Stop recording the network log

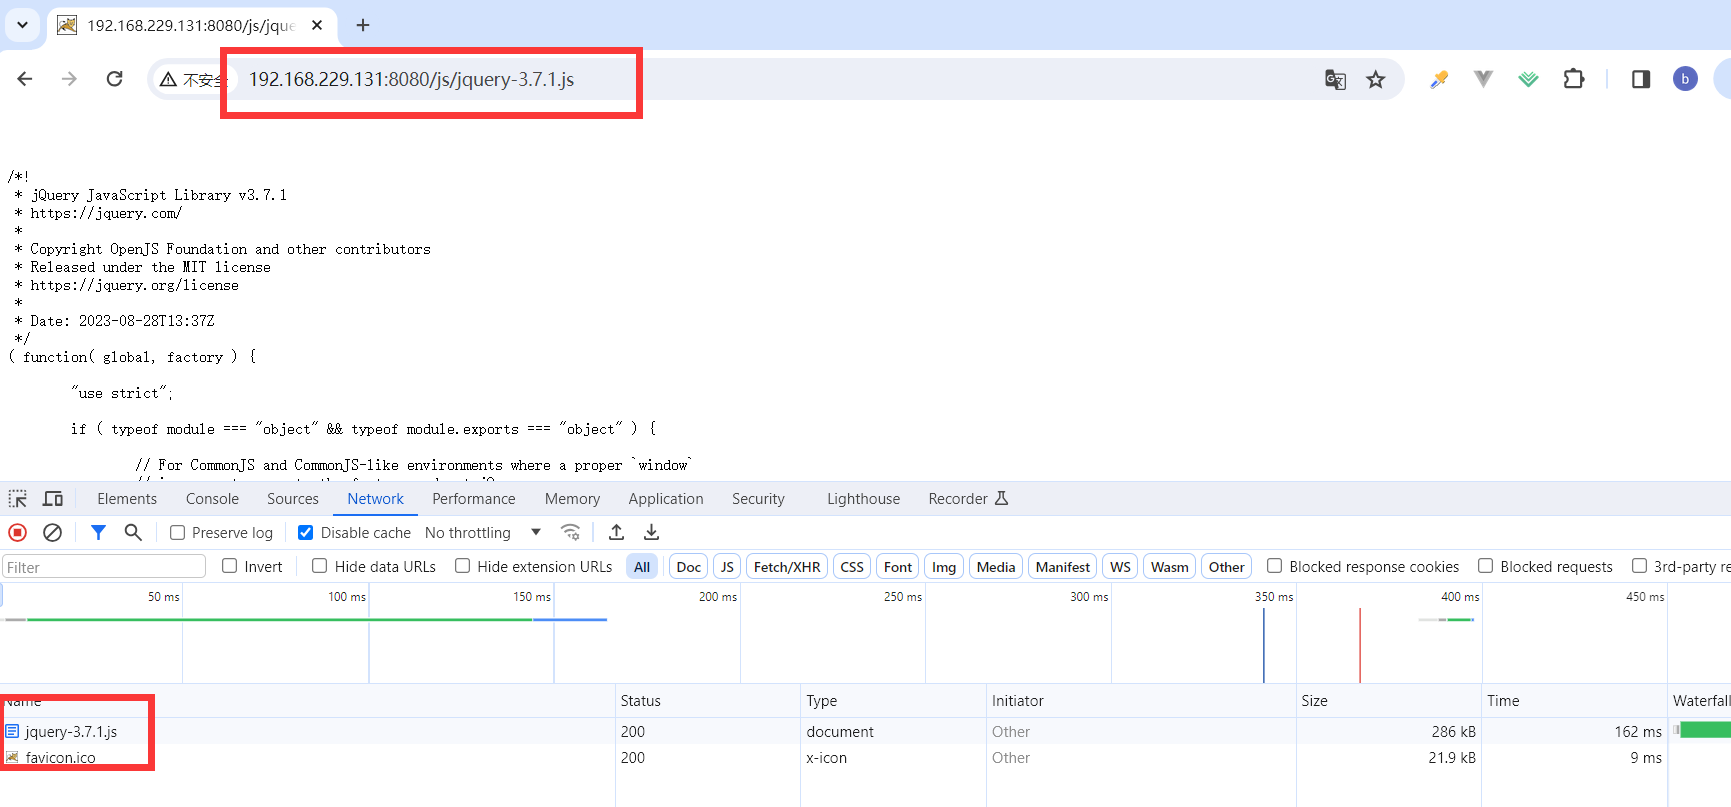[x=17, y=532]
